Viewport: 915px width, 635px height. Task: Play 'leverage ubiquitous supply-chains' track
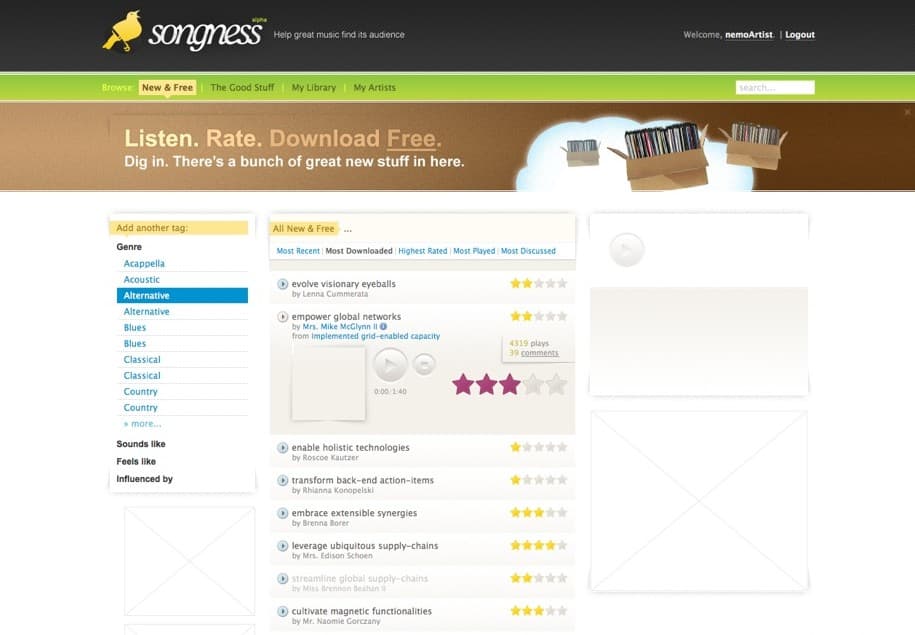coord(283,546)
